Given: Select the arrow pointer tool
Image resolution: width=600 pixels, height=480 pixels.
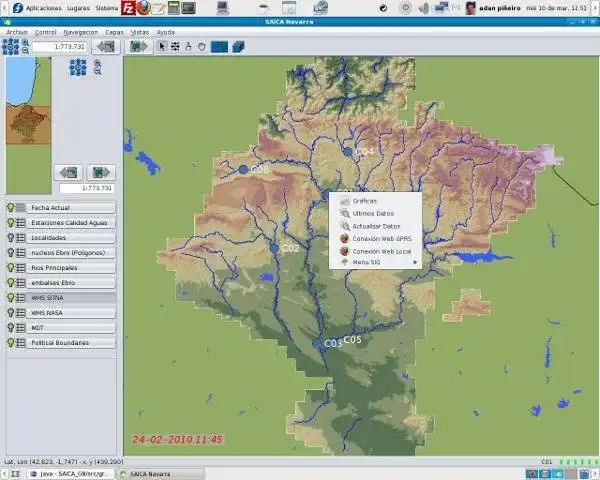Looking at the screenshot, I should [162, 47].
